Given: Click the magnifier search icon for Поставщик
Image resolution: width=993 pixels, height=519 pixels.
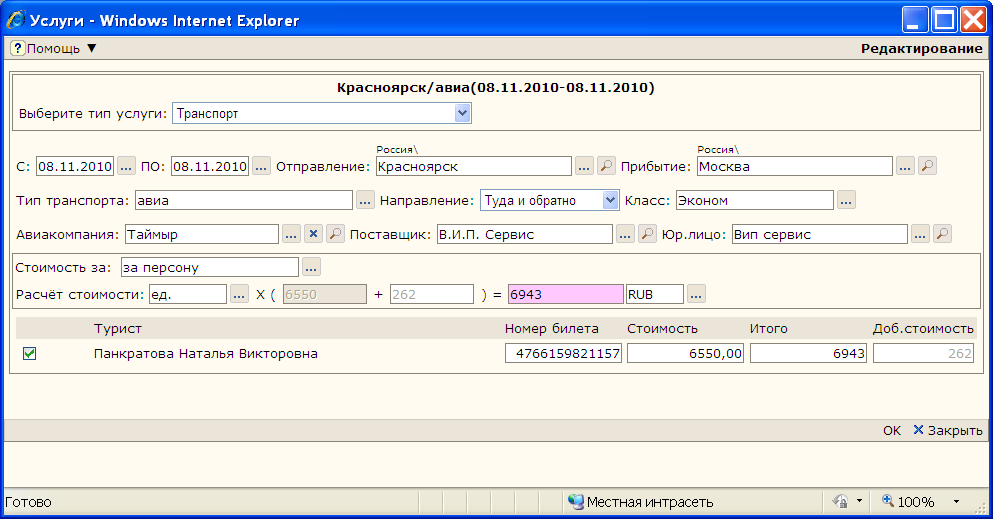Looking at the screenshot, I should (647, 234).
